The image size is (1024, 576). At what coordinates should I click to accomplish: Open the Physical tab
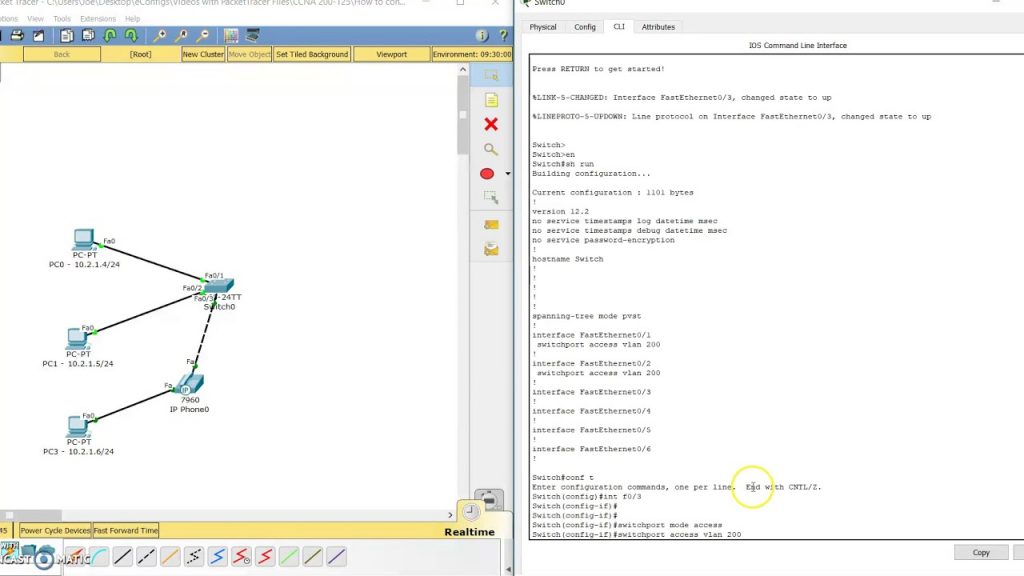point(543,27)
